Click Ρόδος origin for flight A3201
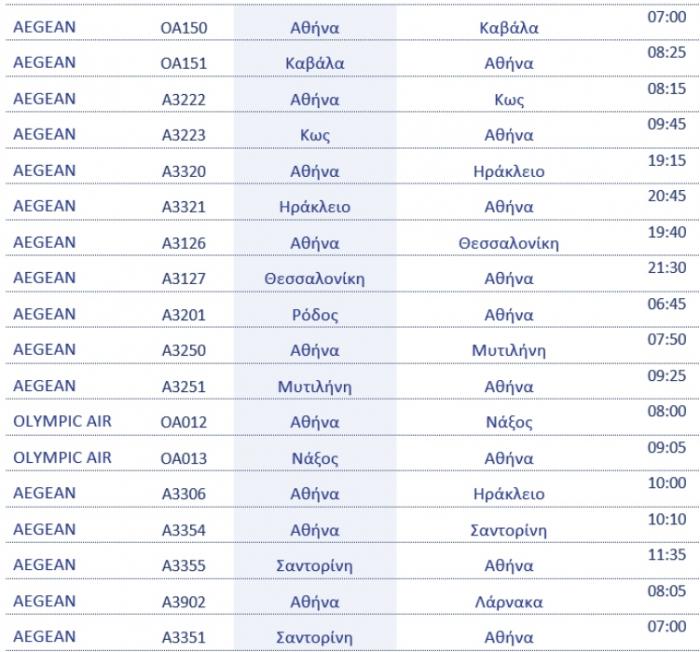Image resolution: width=700 pixels, height=652 pixels. coord(314,315)
